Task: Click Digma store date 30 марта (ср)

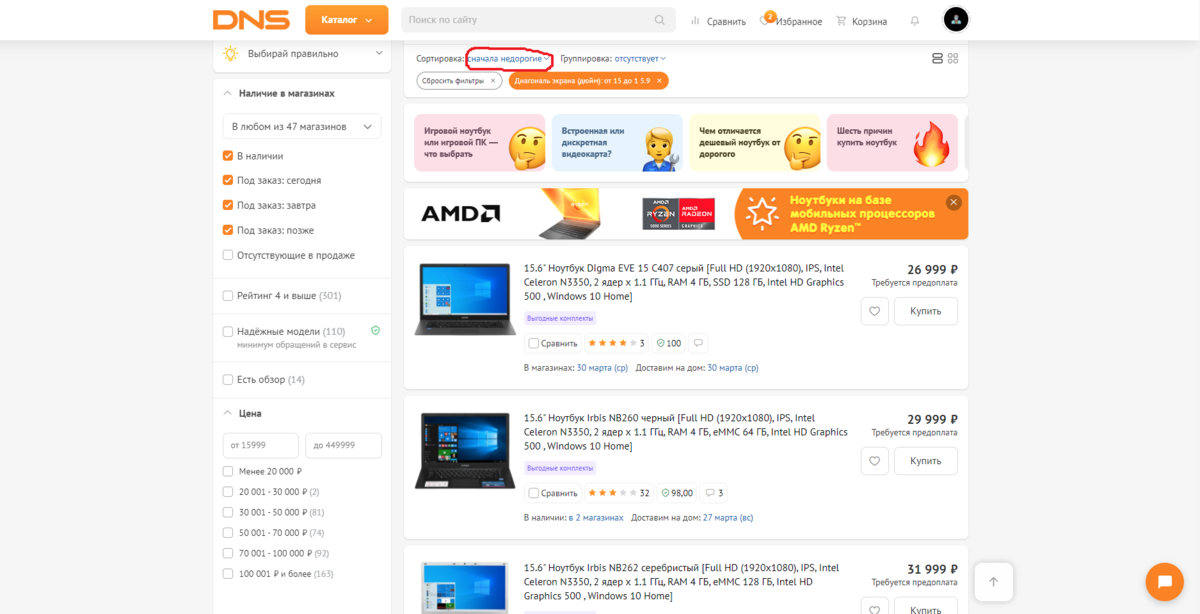Action: coord(602,368)
